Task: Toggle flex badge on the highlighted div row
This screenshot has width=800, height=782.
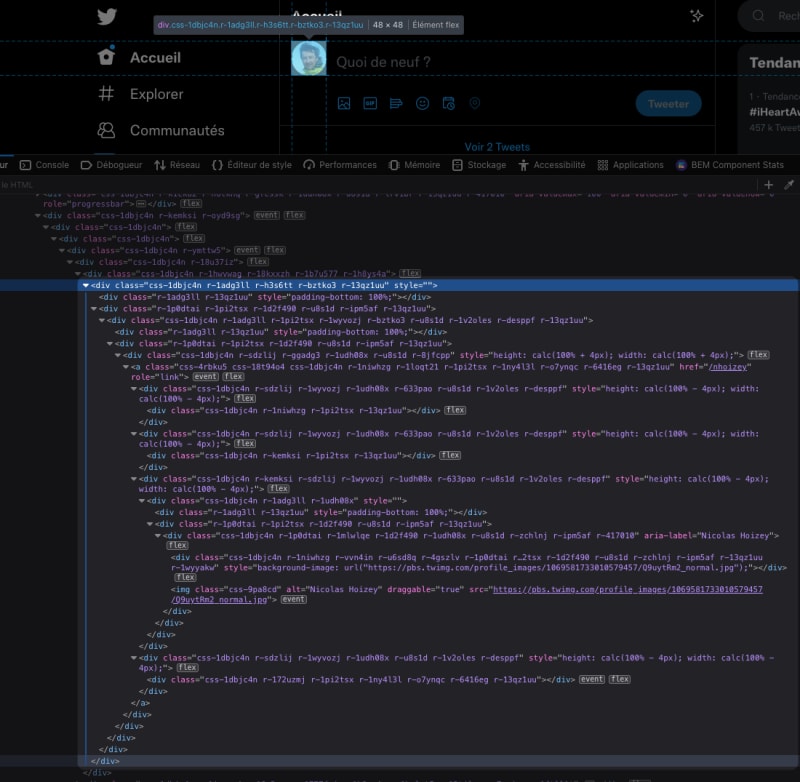Action: 410,273
